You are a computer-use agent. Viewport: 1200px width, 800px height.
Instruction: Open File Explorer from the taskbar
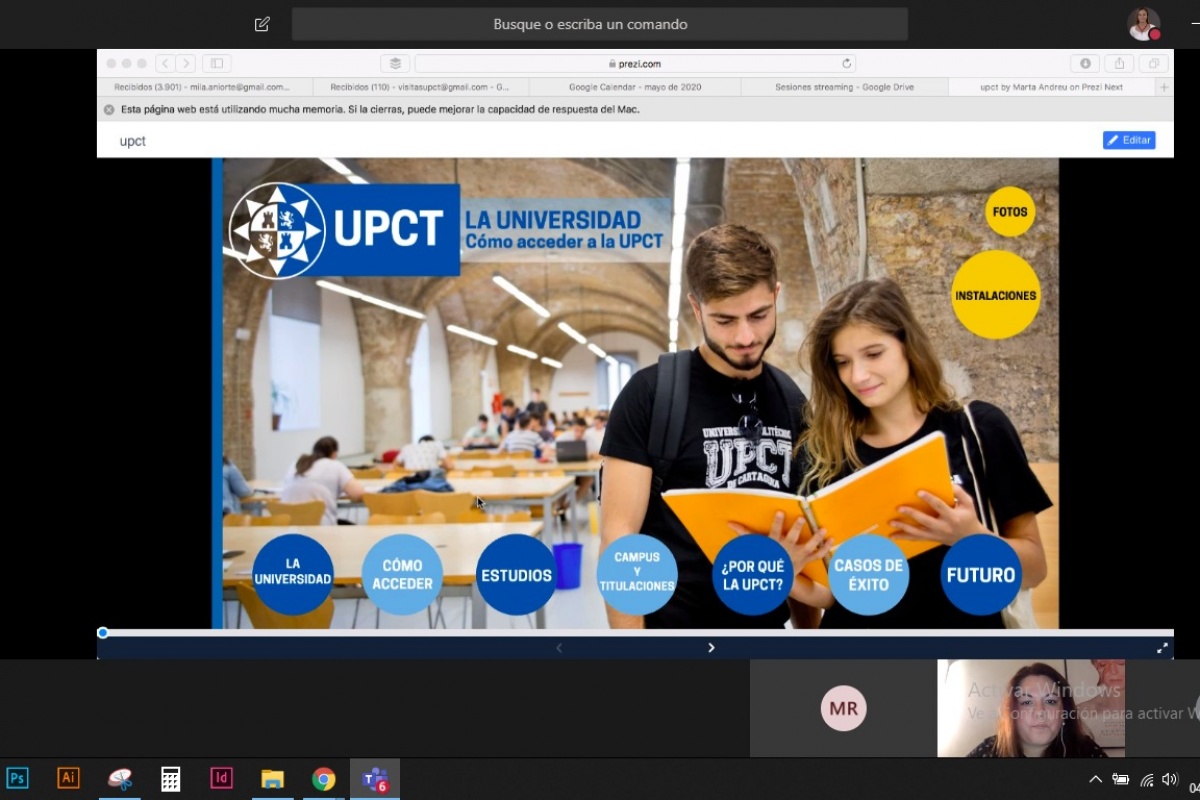coord(272,779)
